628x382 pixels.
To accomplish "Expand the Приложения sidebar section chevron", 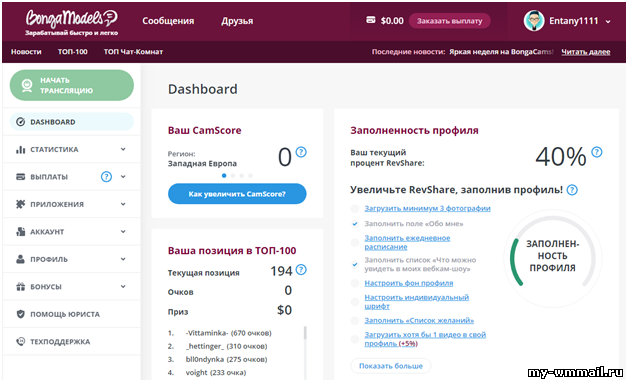I will (123, 204).
